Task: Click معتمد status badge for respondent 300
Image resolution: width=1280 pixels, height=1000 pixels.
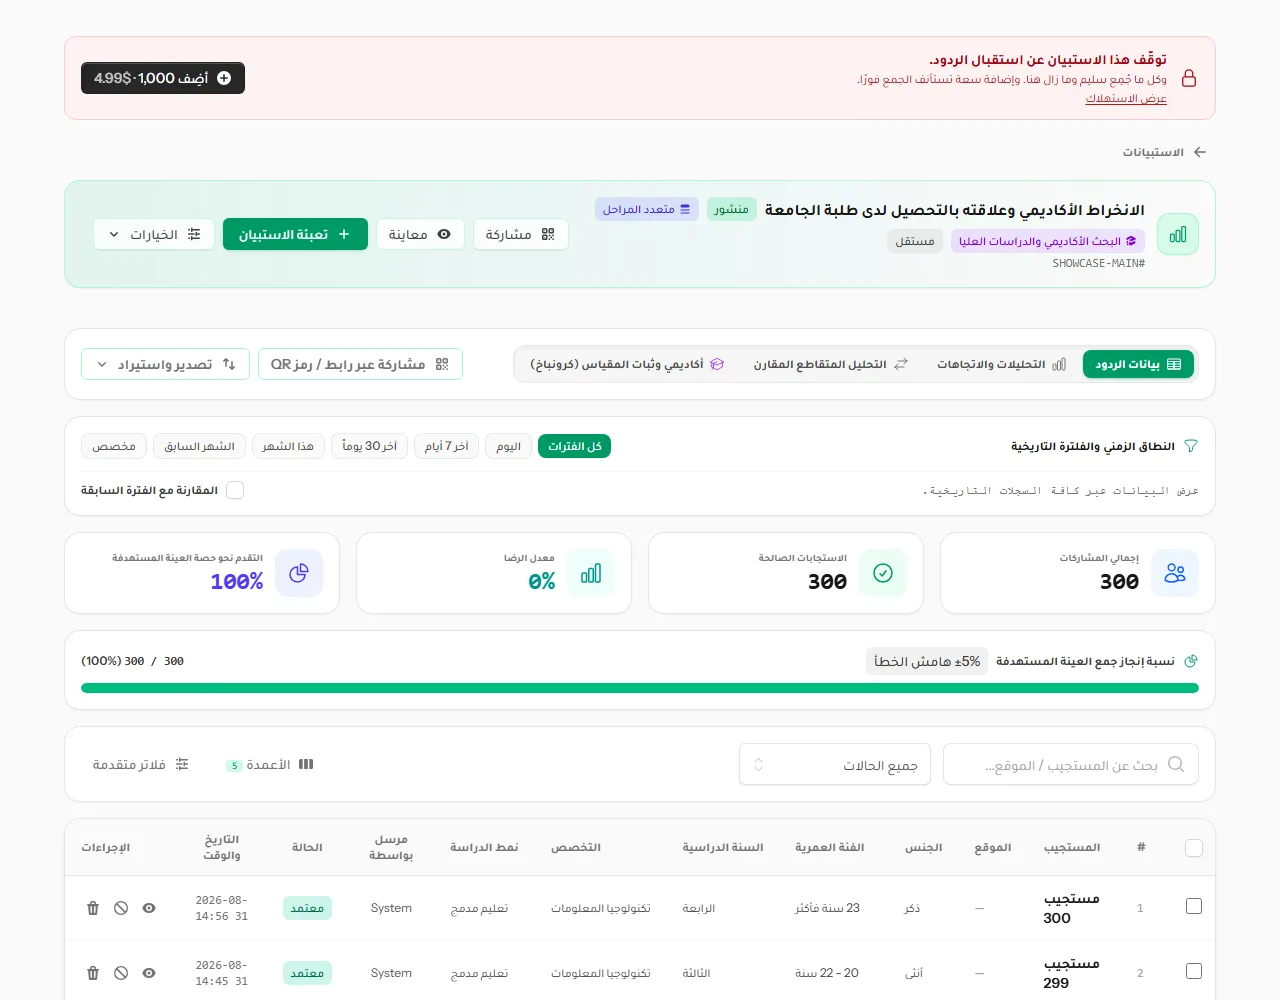Action: [x=307, y=908]
